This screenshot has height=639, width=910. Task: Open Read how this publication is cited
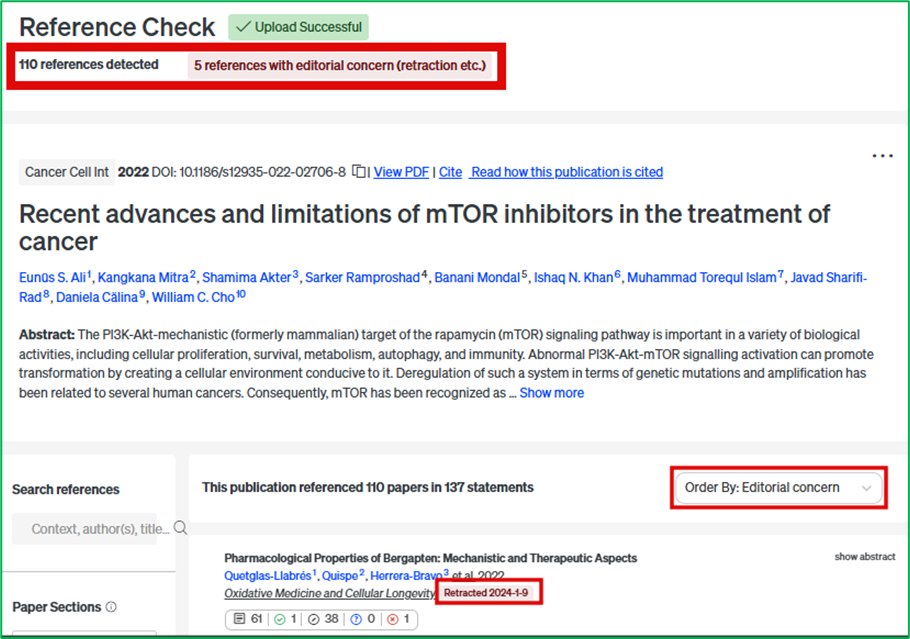coord(566,172)
